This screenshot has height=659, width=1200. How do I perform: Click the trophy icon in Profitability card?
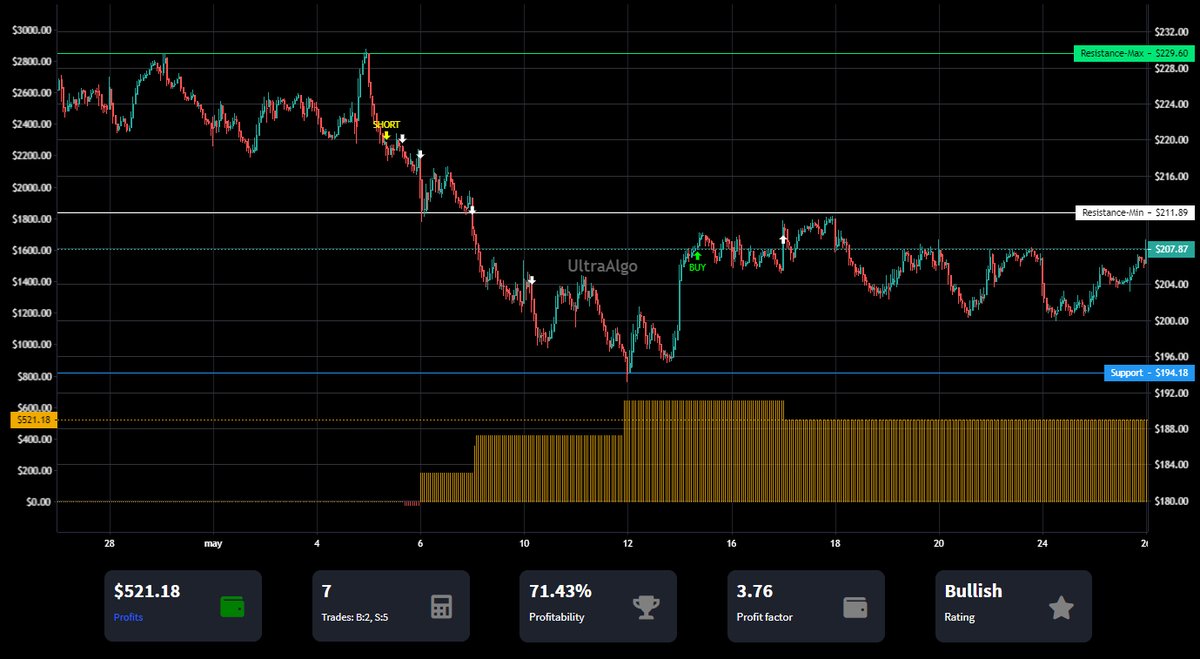(x=646, y=606)
